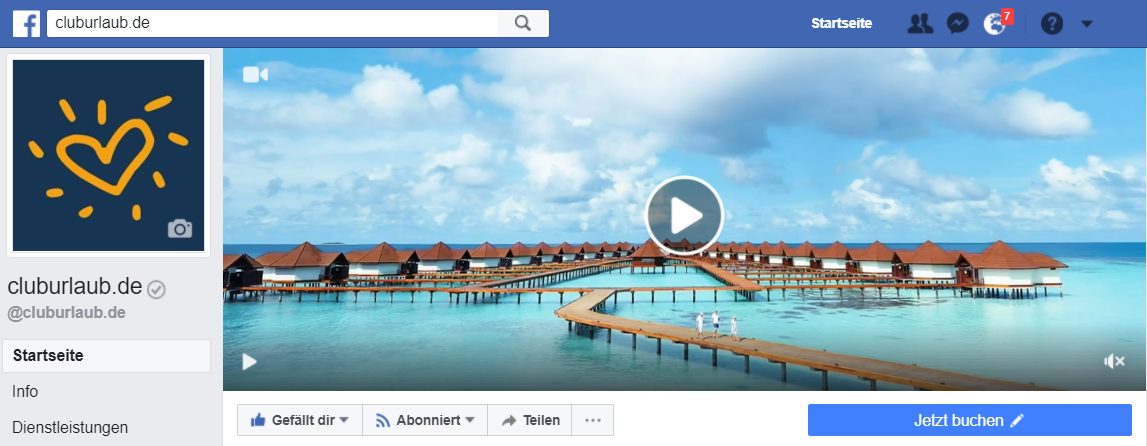Viewport: 1147px width, 446px height.
Task: Open the Messenger icon
Action: click(x=957, y=23)
